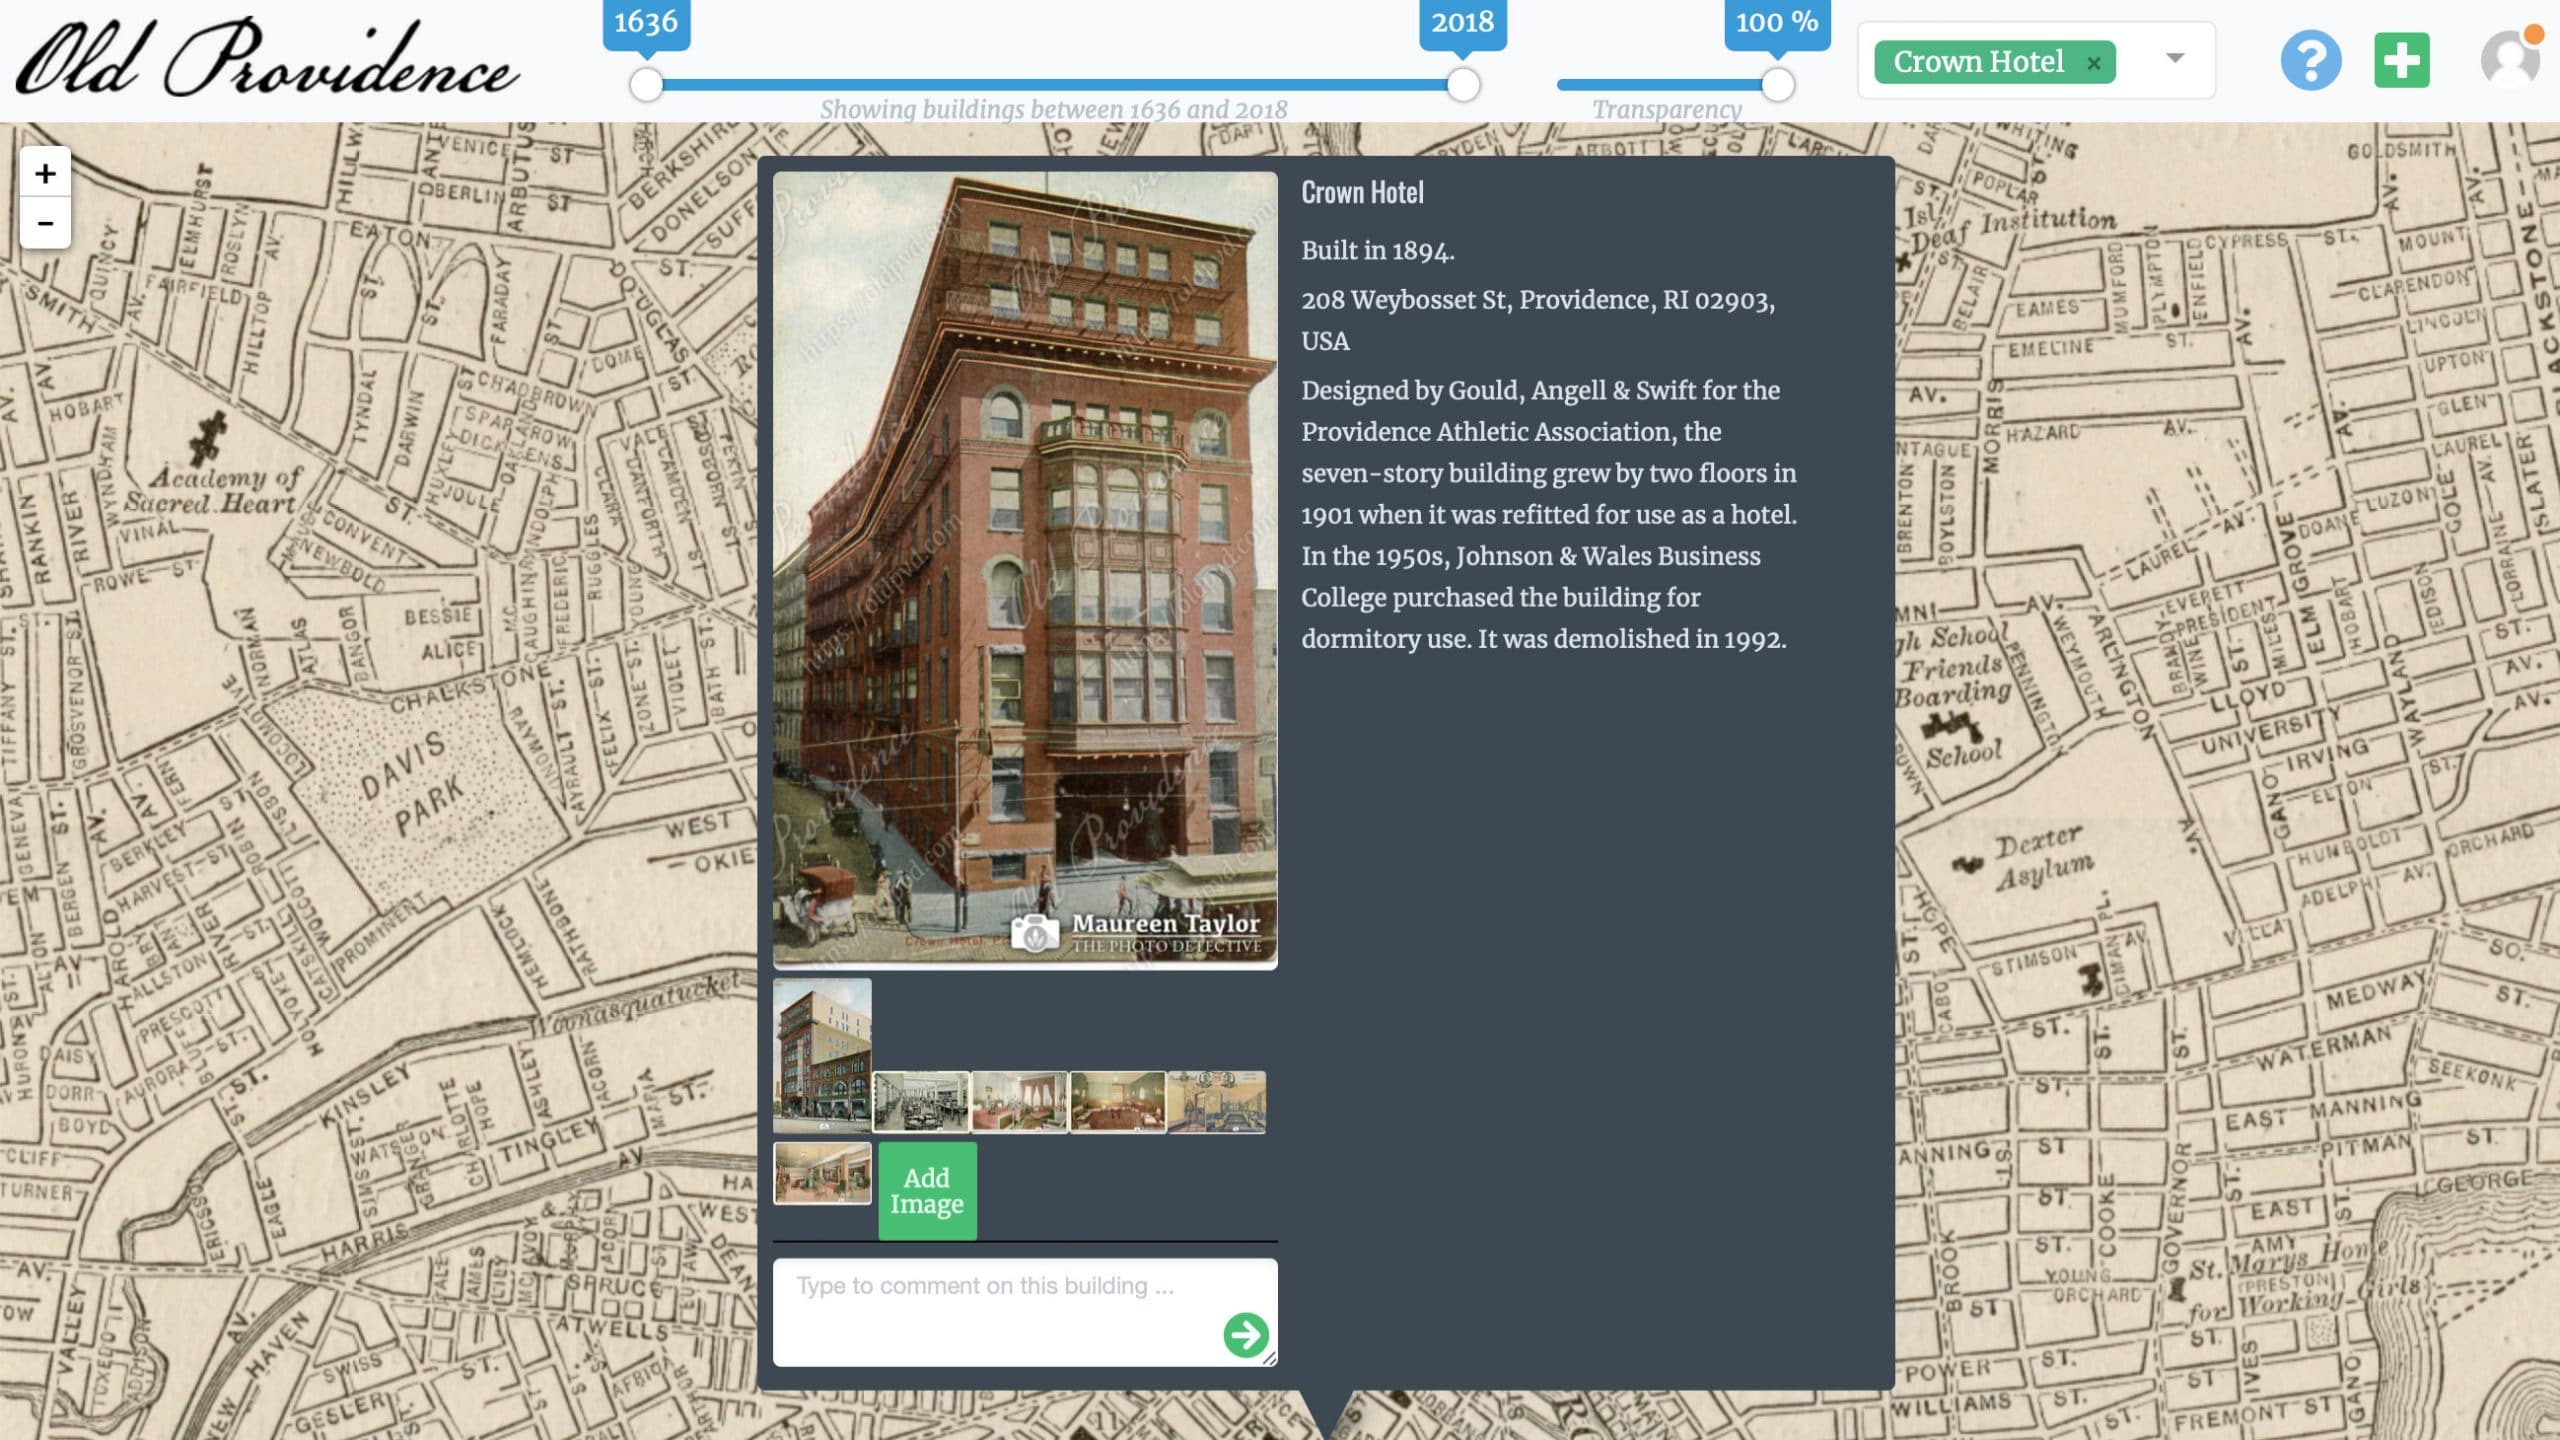The image size is (2560, 1440).
Task: Click the 2018 end year slider handle
Action: click(x=1463, y=85)
